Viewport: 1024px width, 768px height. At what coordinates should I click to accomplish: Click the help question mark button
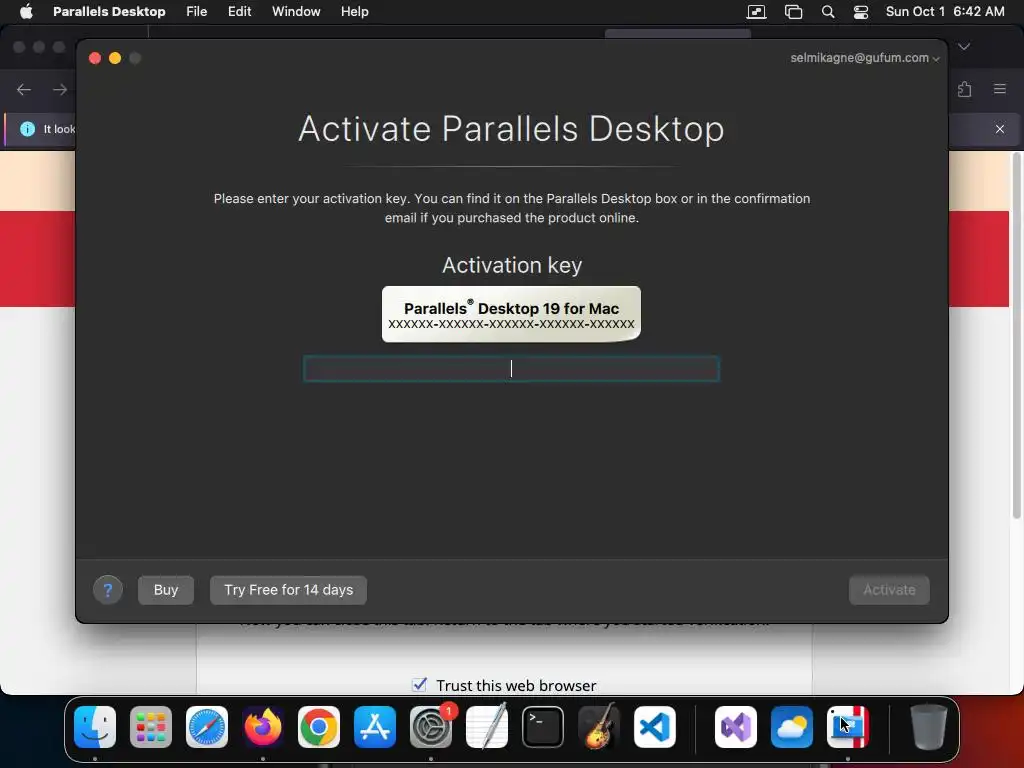(108, 590)
